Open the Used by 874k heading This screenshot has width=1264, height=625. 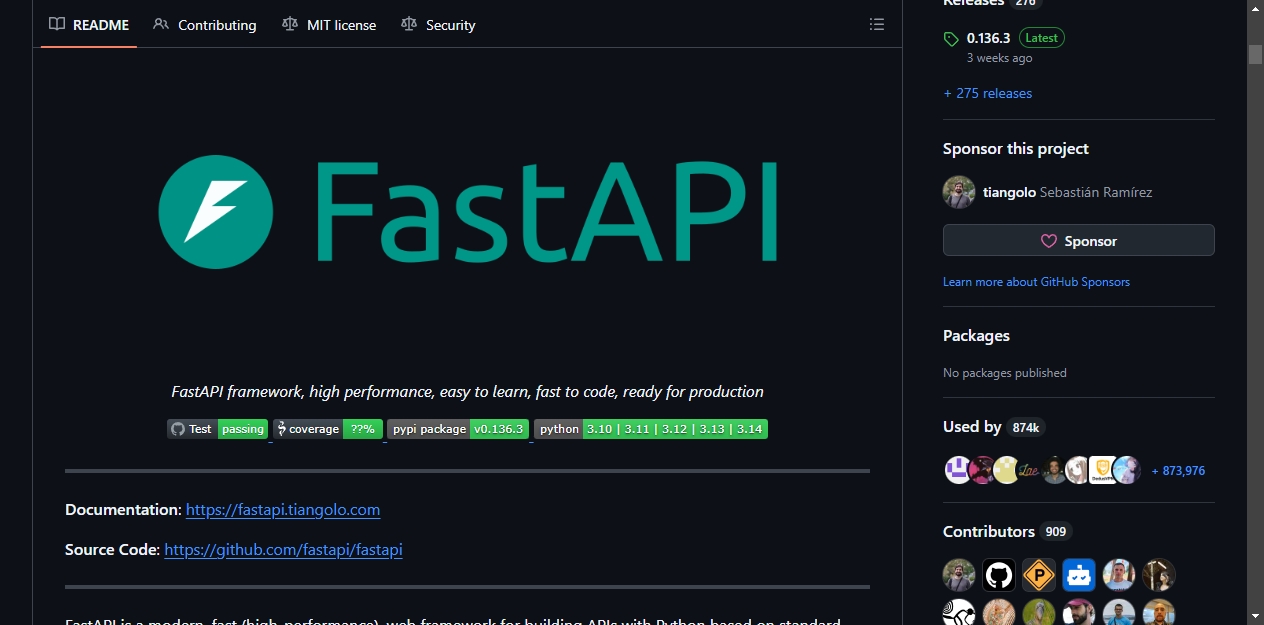coord(994,427)
